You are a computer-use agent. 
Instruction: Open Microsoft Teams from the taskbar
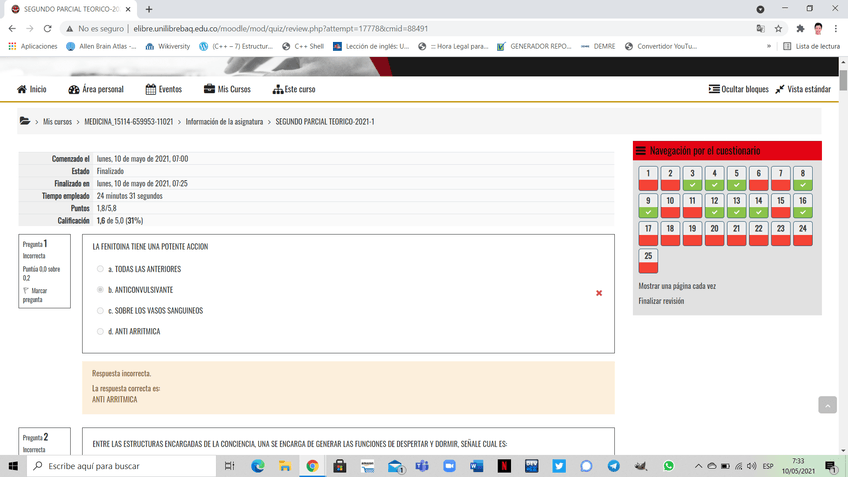pos(422,466)
